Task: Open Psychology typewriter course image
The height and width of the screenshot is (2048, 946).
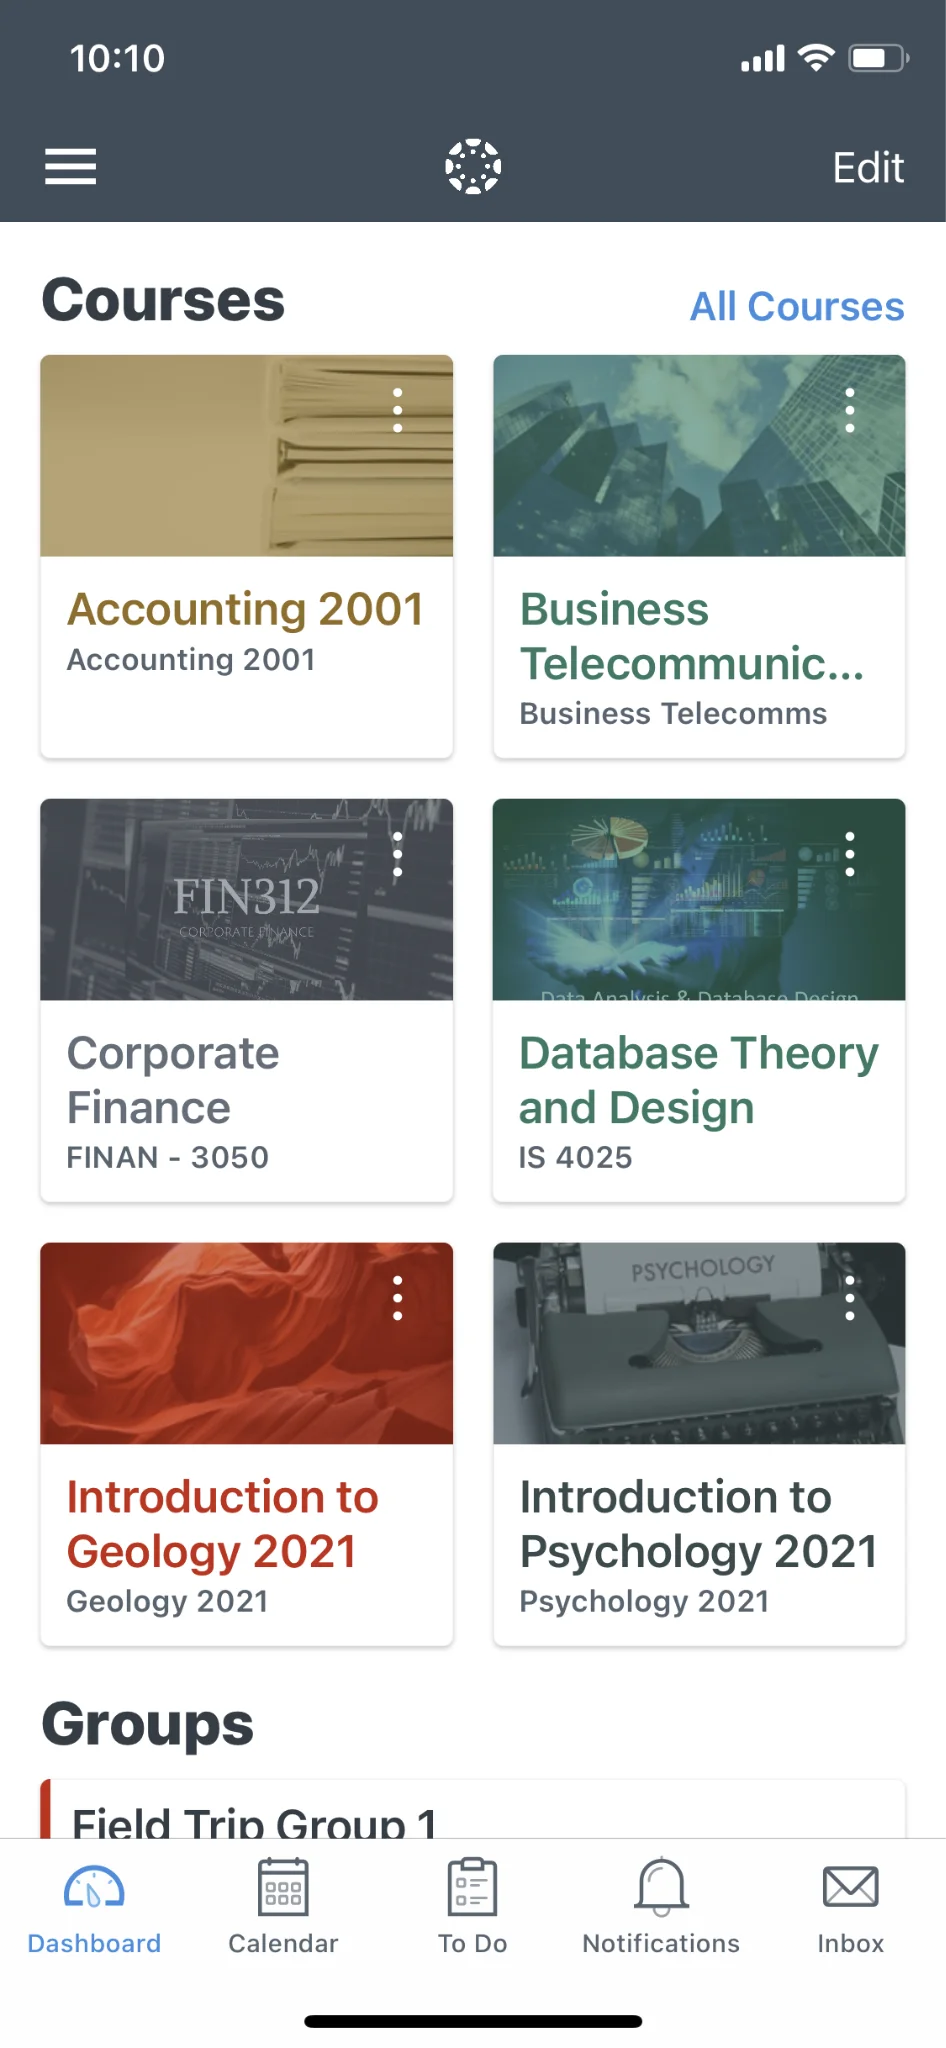Action: point(699,1343)
